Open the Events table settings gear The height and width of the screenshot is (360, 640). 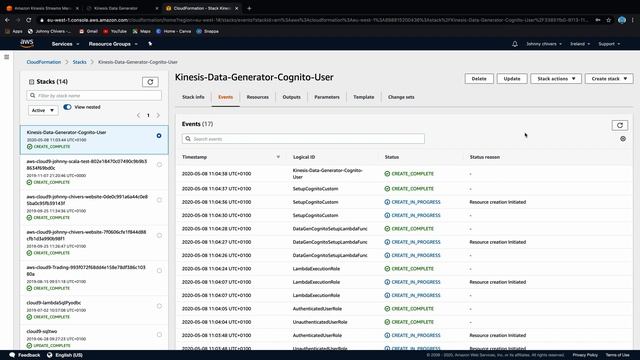coord(623,139)
